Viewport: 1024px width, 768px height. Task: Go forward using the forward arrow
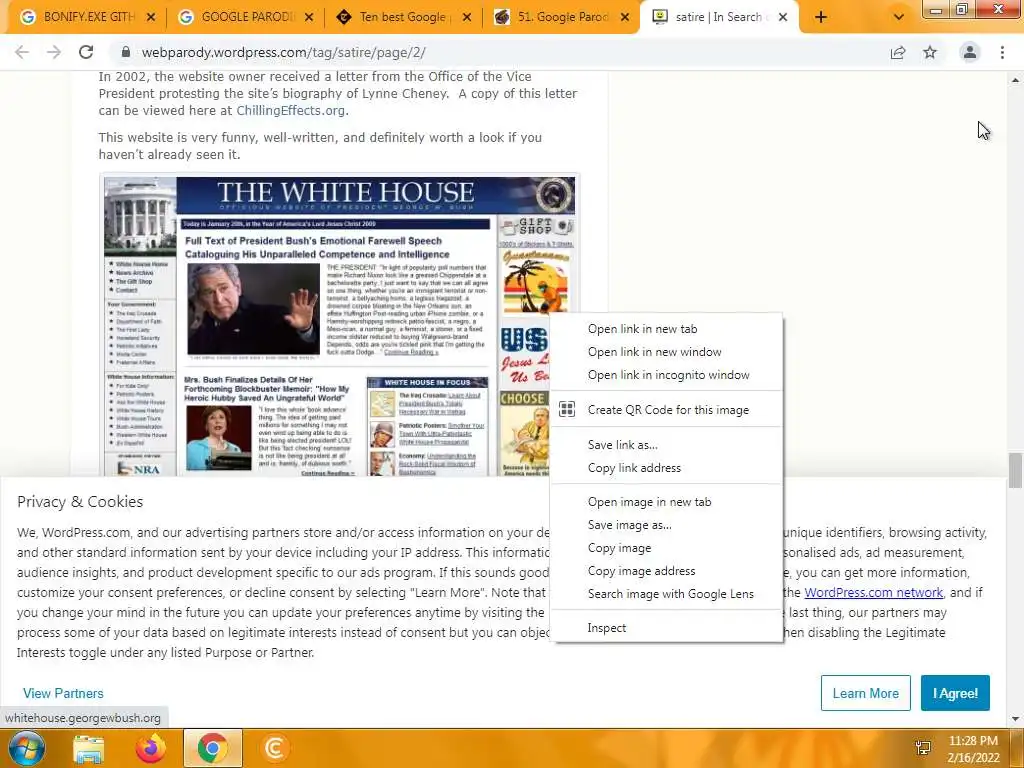pyautogui.click(x=54, y=52)
